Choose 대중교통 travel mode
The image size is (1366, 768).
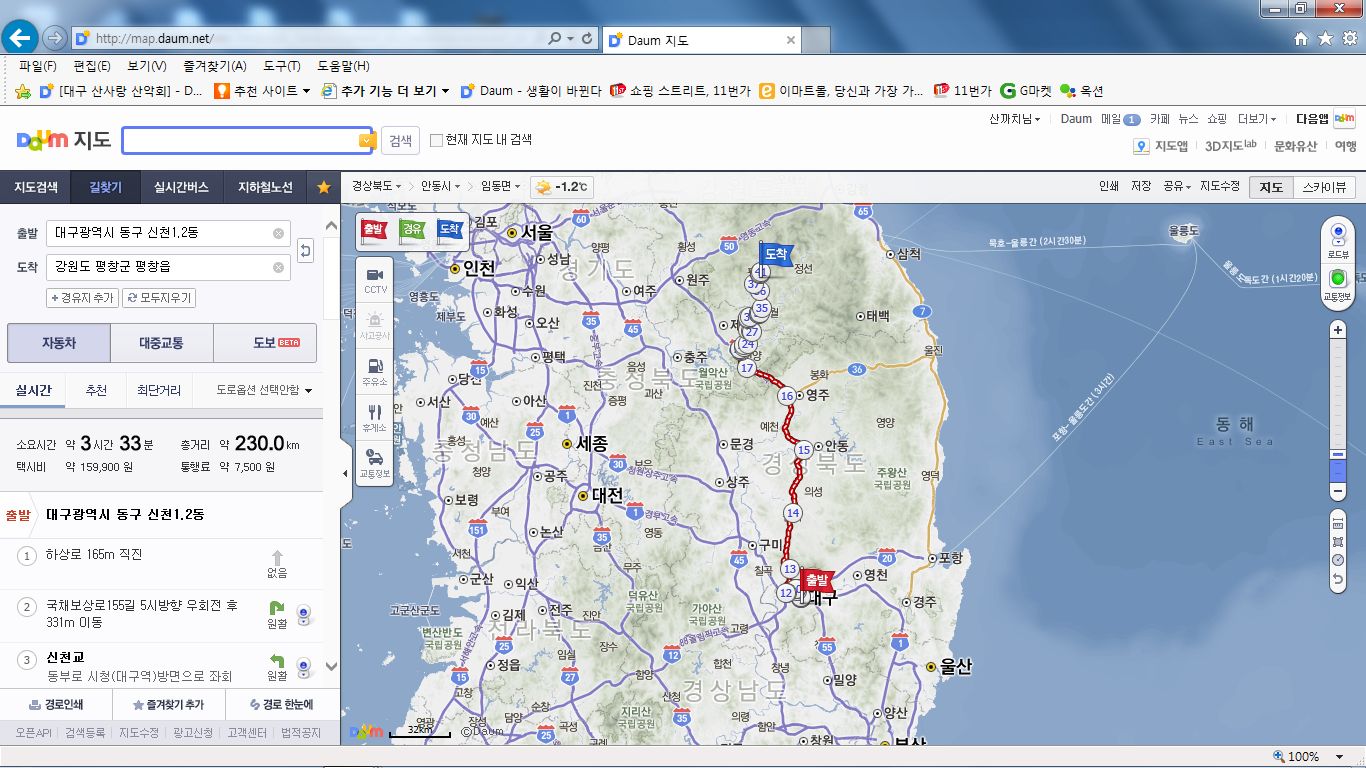click(x=161, y=343)
